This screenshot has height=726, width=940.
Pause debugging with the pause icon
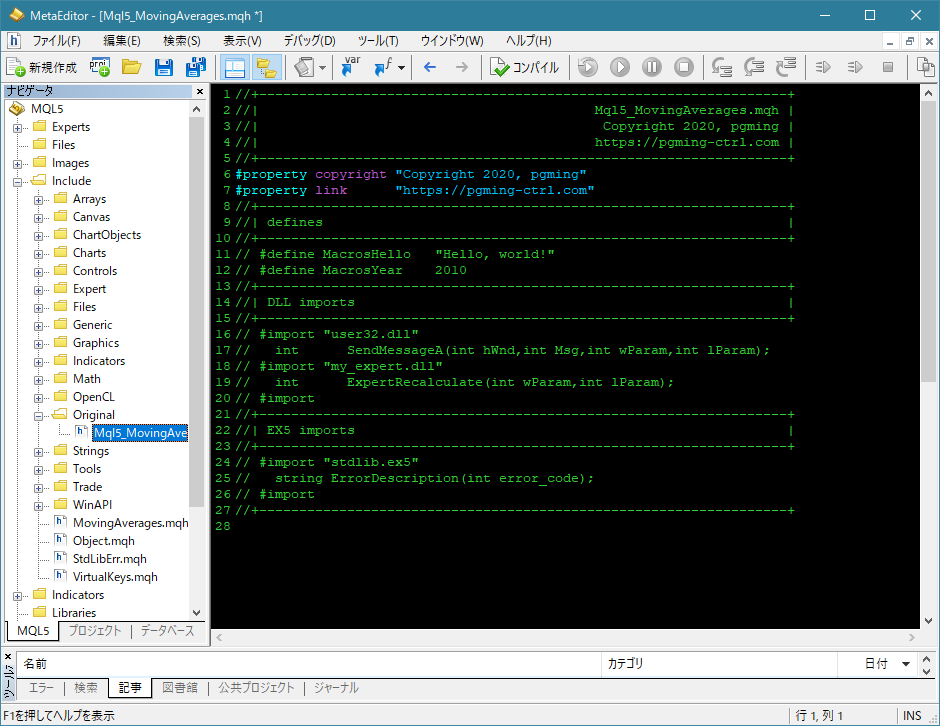pos(652,67)
